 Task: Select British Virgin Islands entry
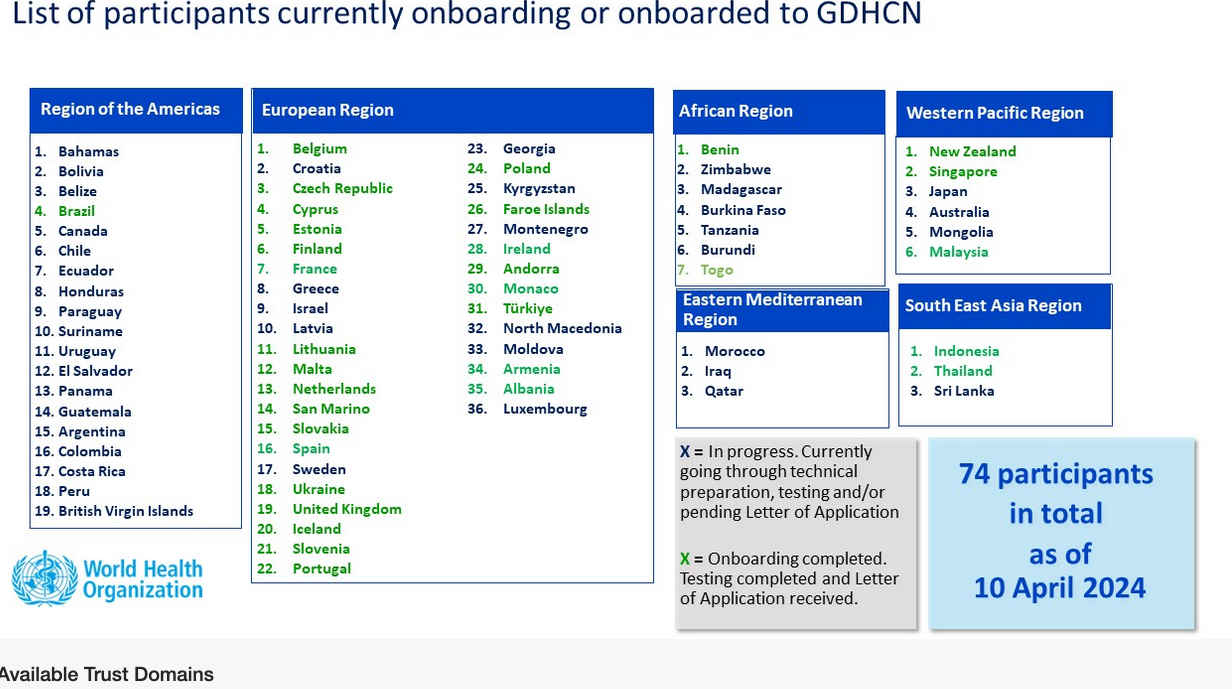125,511
